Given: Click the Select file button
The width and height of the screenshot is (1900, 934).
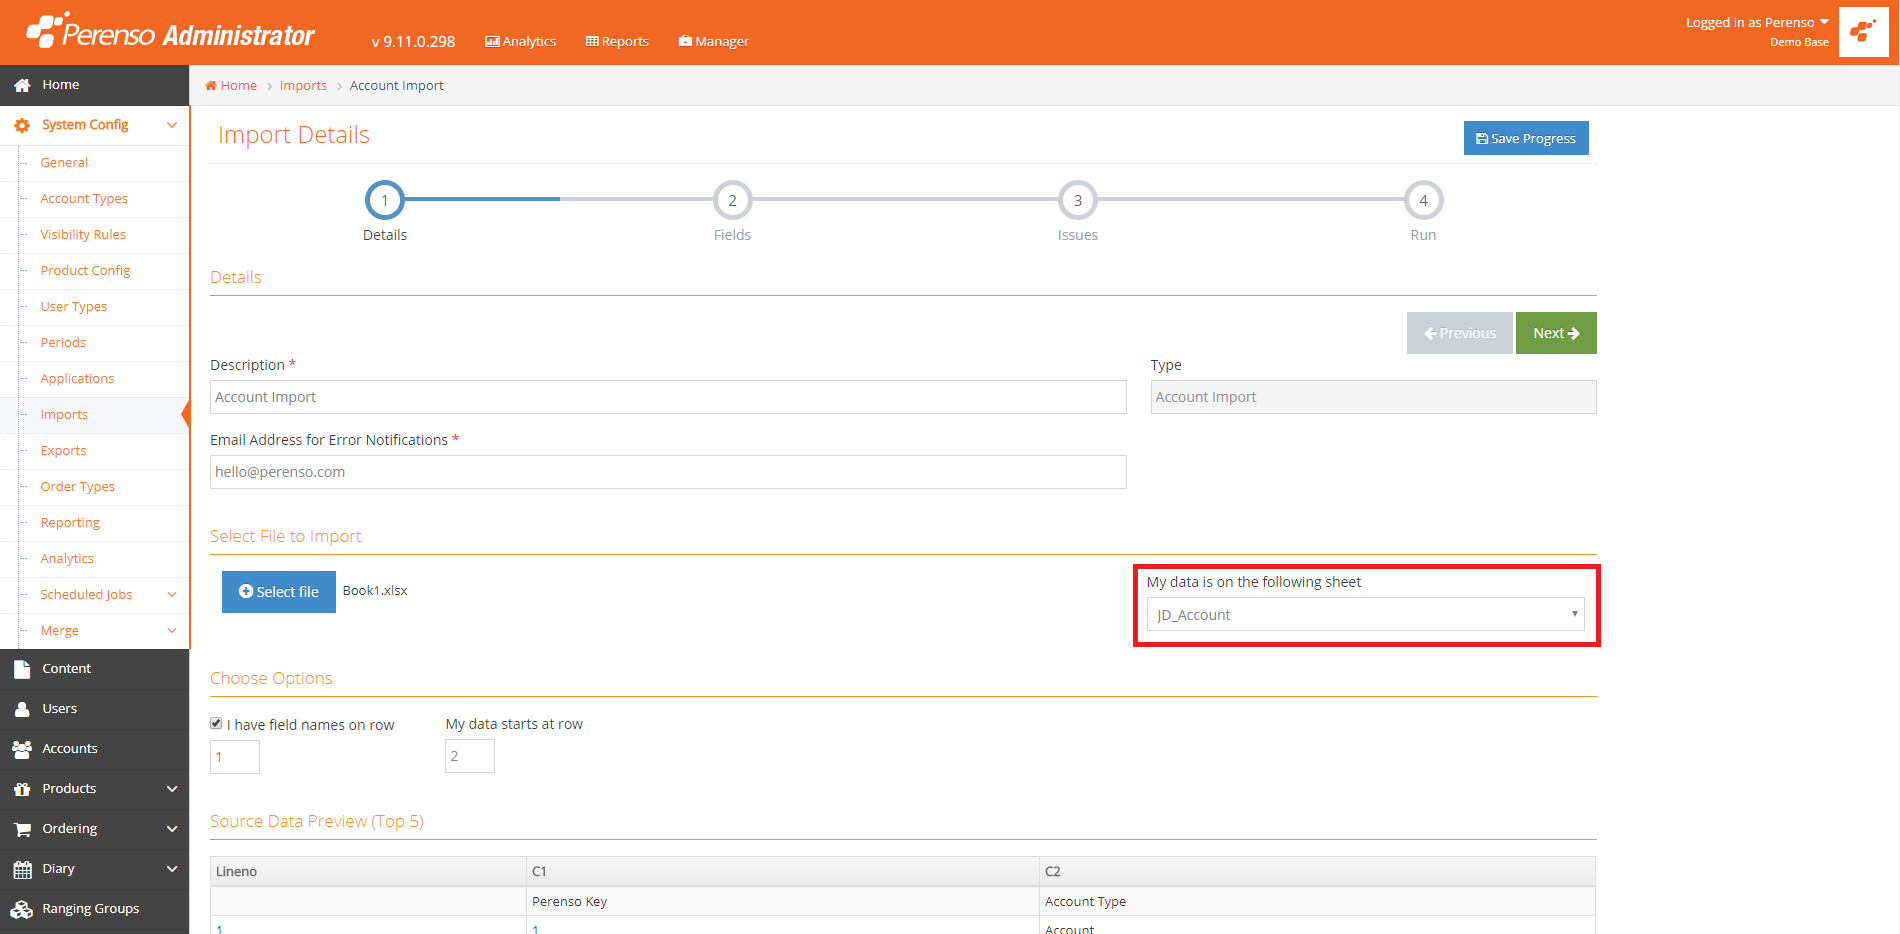Looking at the screenshot, I should pos(279,592).
